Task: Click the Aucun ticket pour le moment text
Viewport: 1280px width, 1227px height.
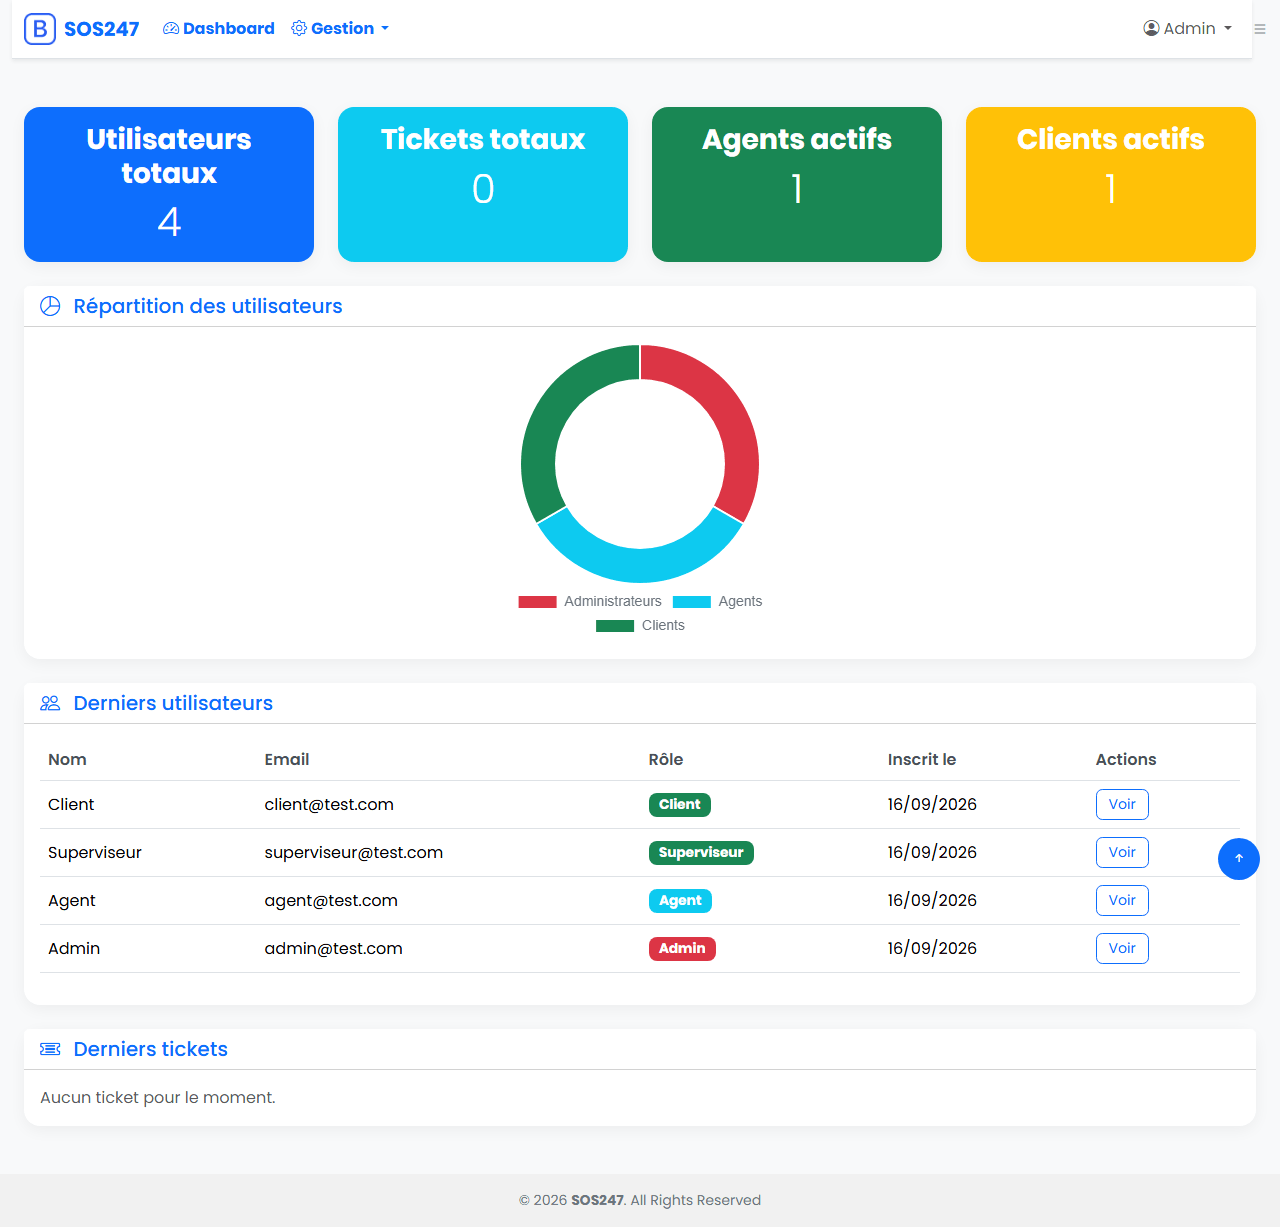Action: click(158, 1098)
